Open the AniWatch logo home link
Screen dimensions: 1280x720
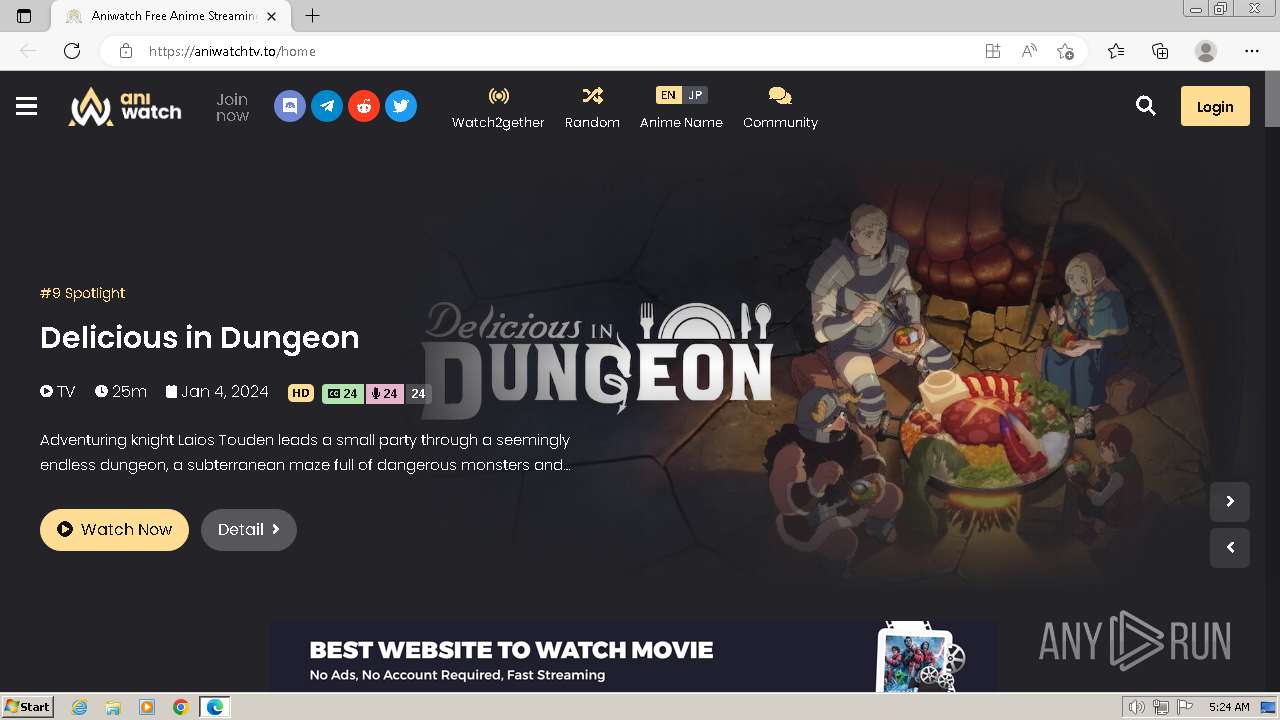click(125, 106)
